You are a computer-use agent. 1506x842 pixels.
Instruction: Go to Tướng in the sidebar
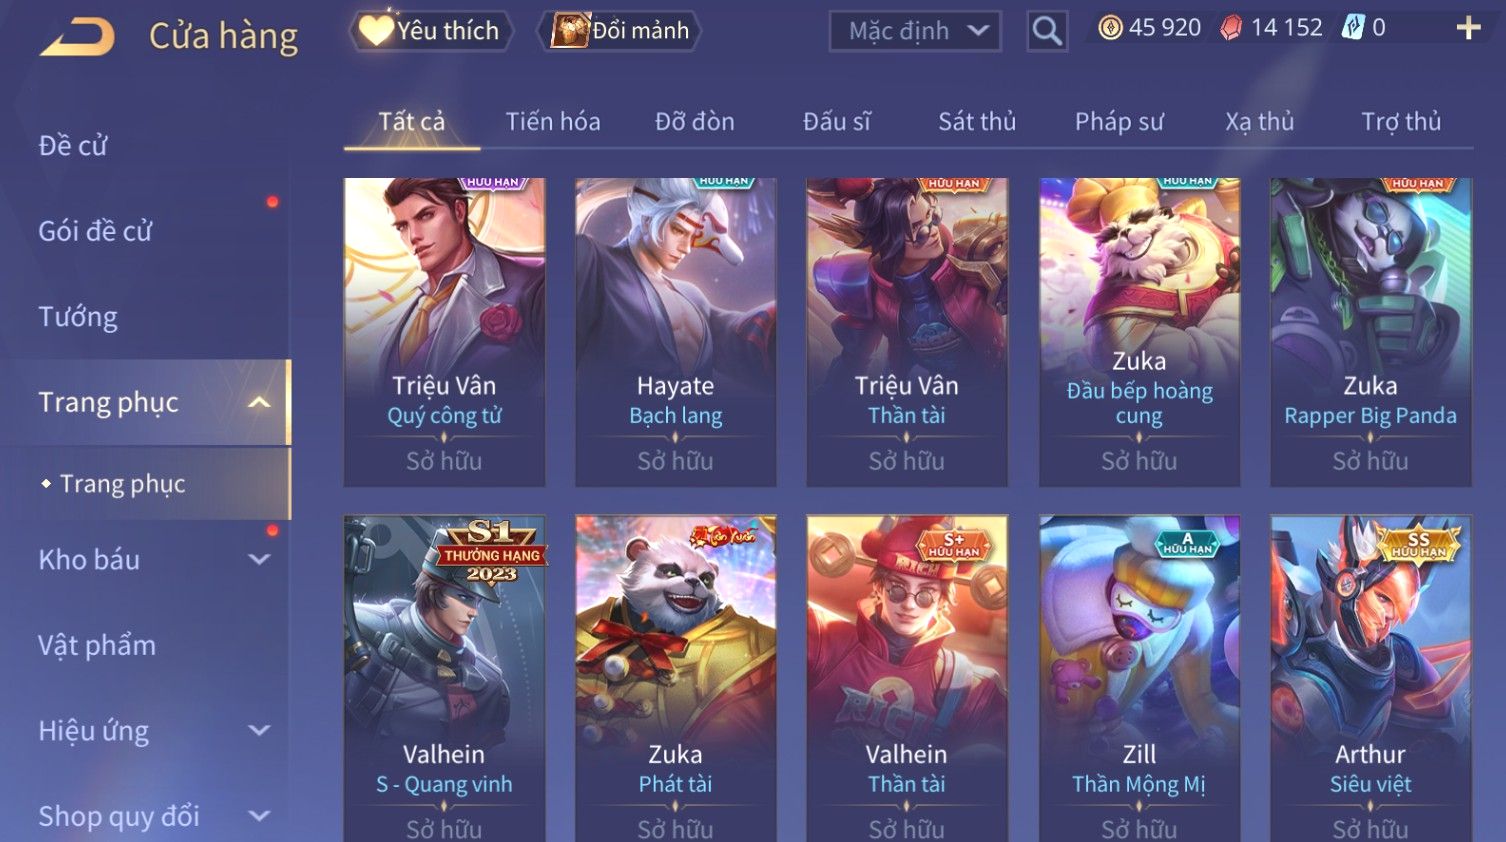[78, 317]
